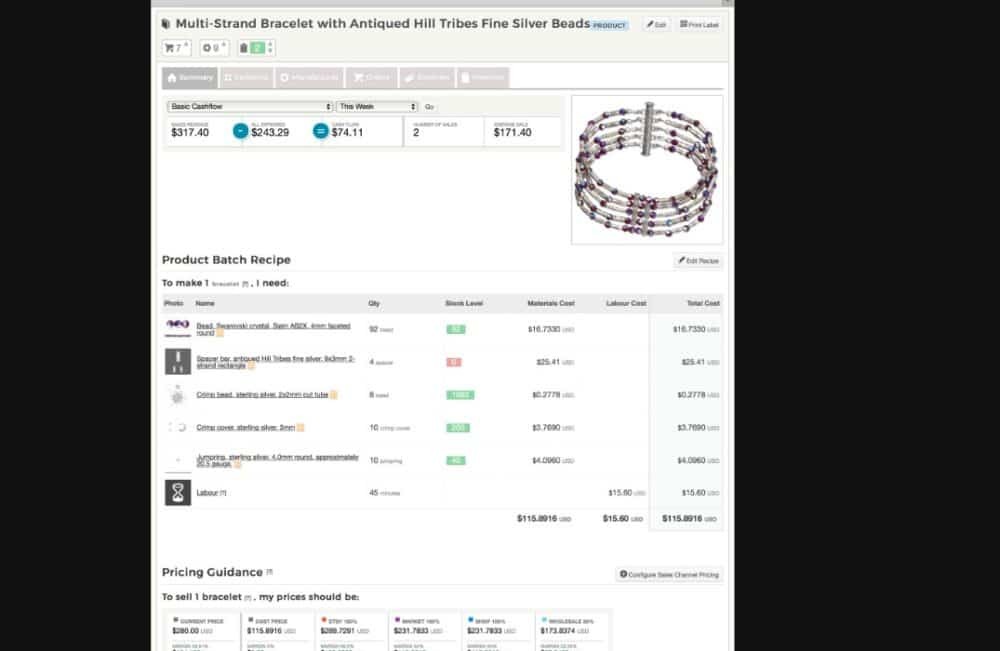Open the Basic Cashflow report dropdown
This screenshot has height=651, width=1000.
point(250,106)
